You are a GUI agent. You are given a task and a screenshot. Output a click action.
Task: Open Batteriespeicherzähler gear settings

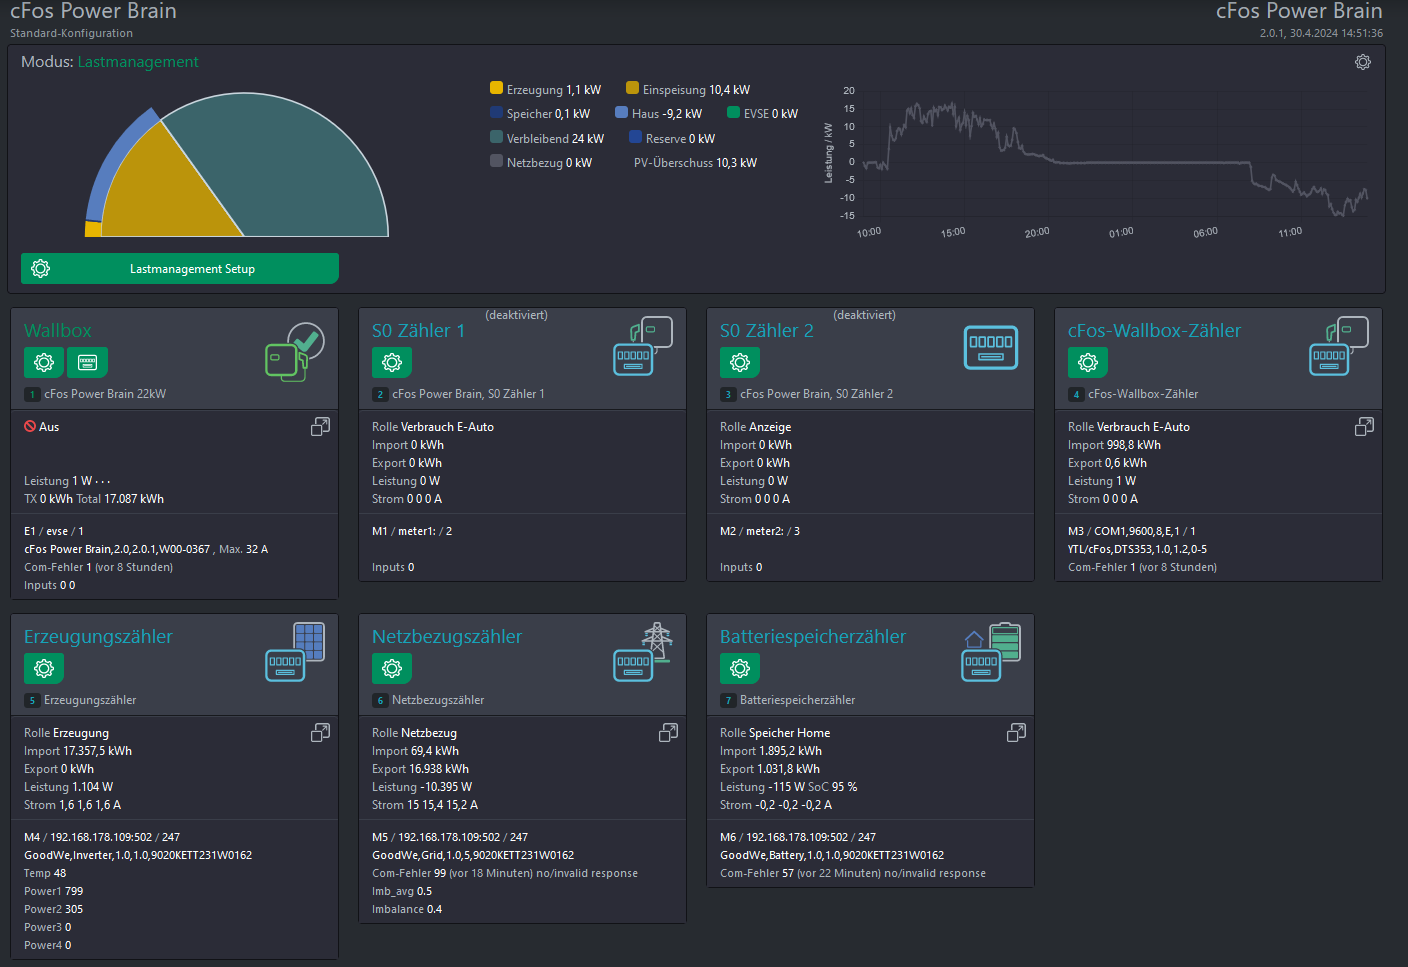coord(740,668)
